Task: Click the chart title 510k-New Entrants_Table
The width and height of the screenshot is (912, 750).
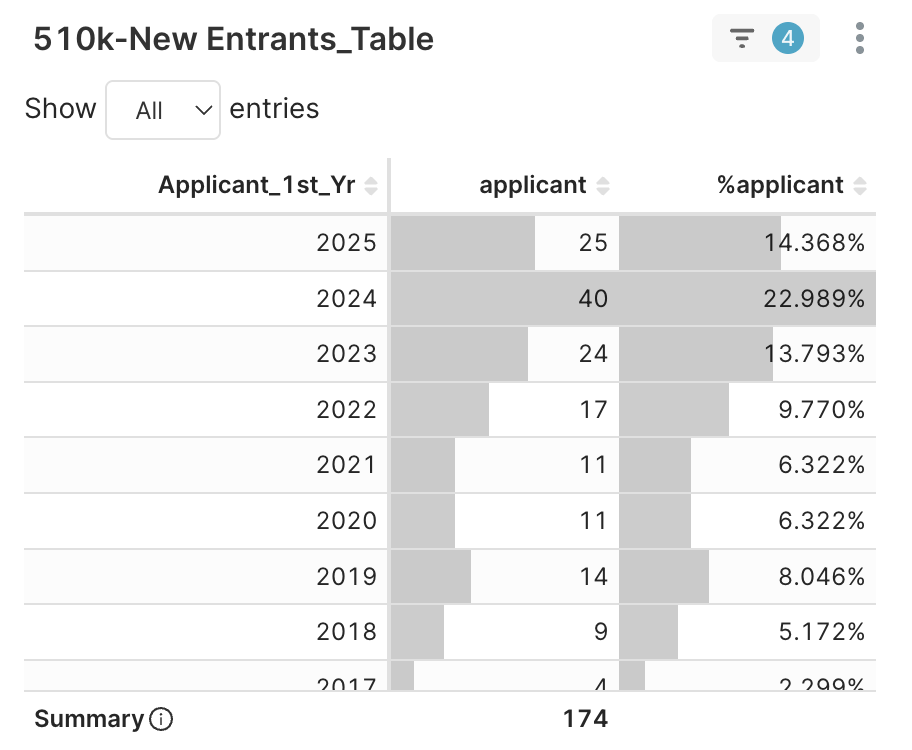Action: [x=233, y=39]
